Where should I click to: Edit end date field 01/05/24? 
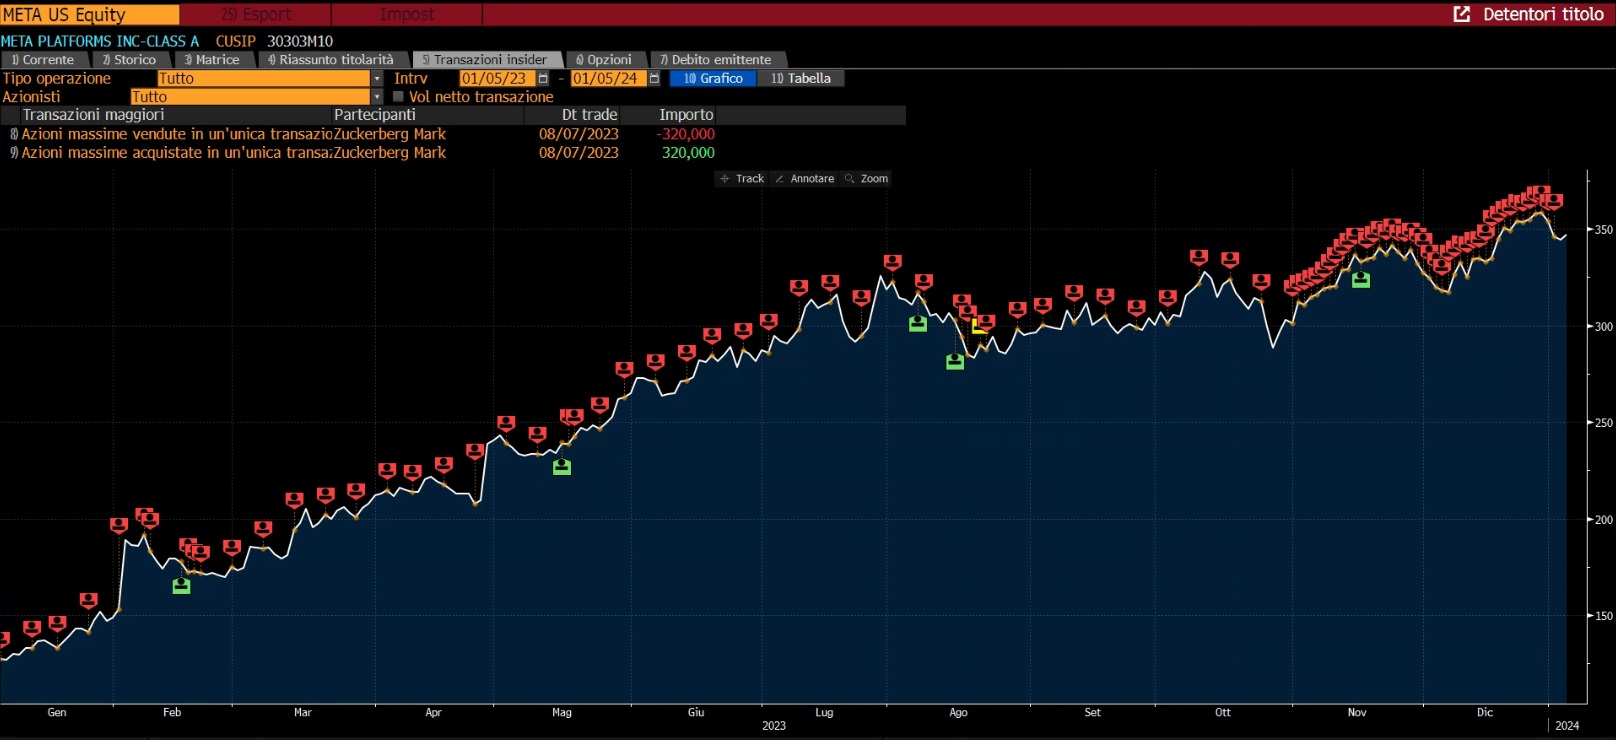(609, 78)
